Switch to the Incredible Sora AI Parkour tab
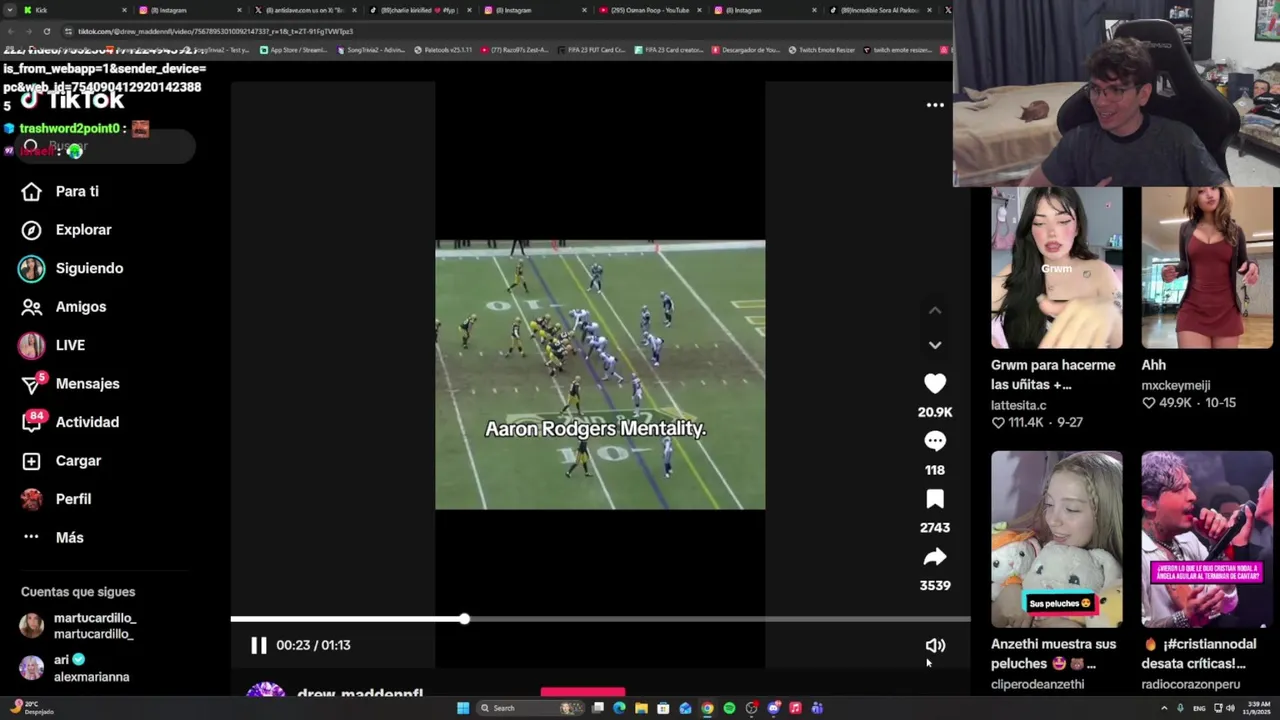1280x720 pixels. (x=880, y=10)
